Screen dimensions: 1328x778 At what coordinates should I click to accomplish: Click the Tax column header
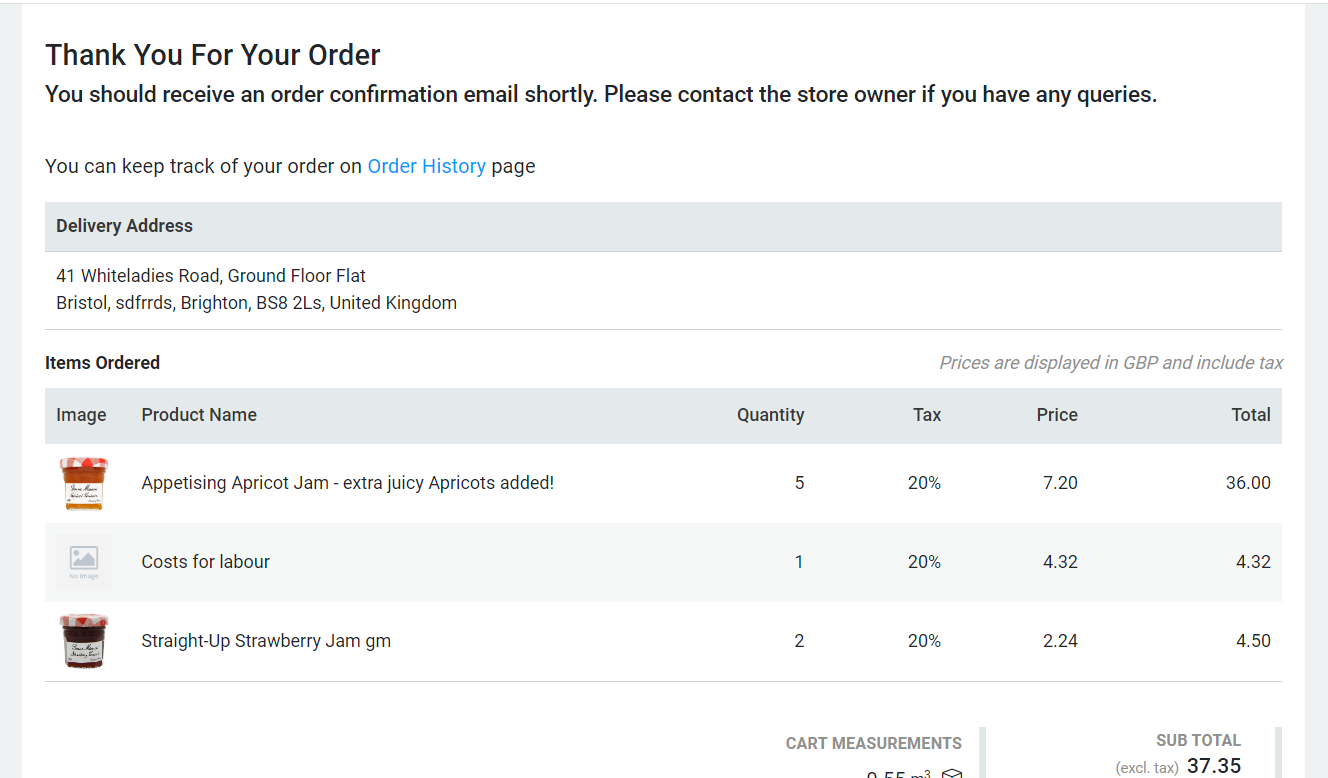click(x=926, y=414)
